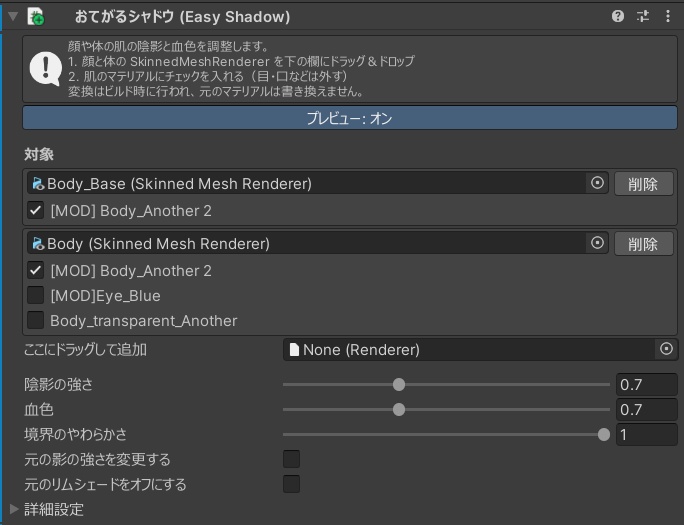The width and height of the screenshot is (684, 525).
Task: Enable 元のリムシェードをオフにする checkbox
Action: [x=291, y=484]
